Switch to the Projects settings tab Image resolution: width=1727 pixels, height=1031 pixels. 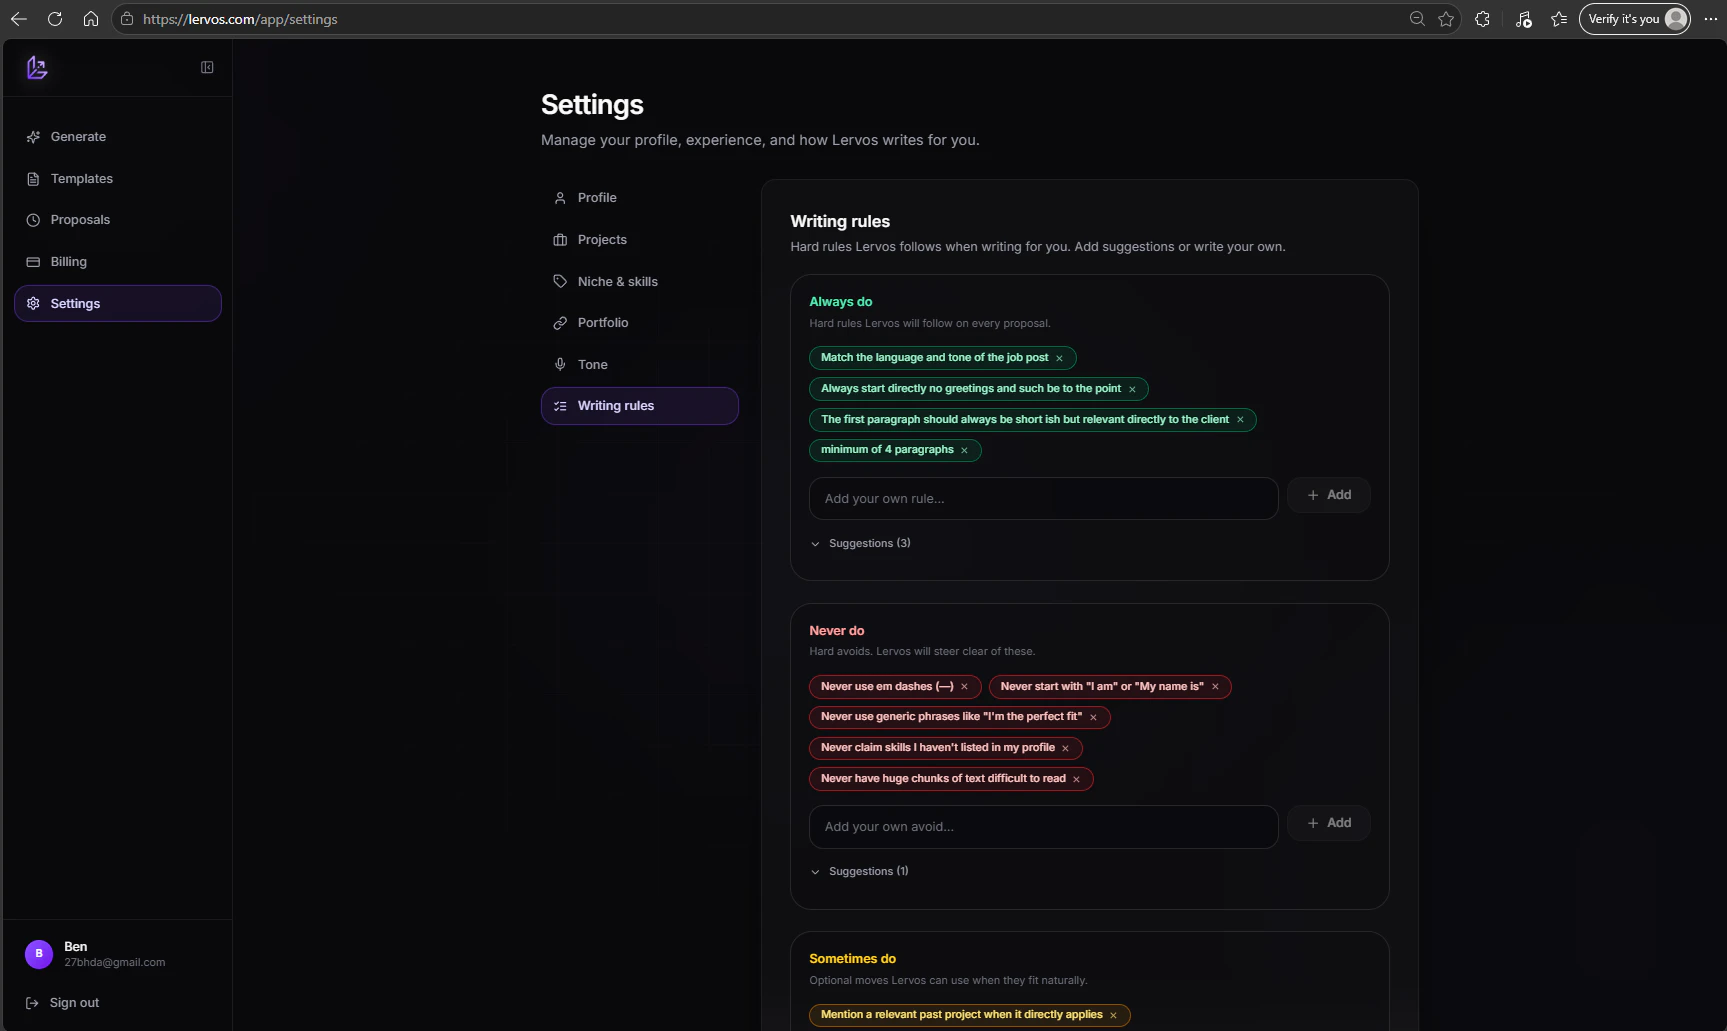tap(640, 240)
